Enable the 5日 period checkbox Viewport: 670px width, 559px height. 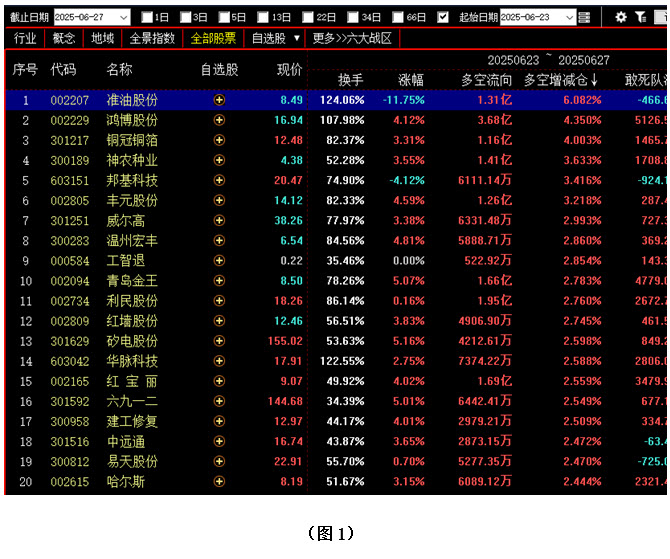(224, 17)
